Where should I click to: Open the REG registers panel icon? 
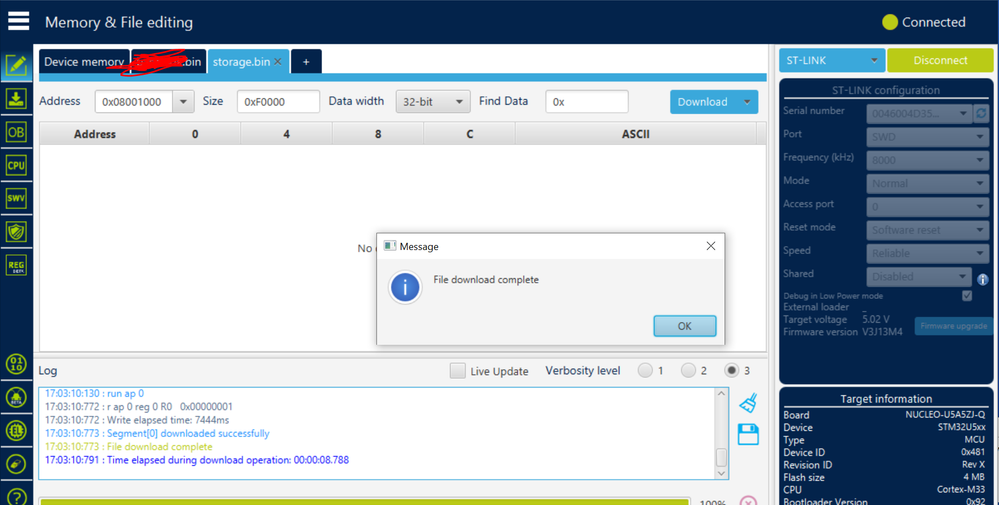click(x=16, y=265)
